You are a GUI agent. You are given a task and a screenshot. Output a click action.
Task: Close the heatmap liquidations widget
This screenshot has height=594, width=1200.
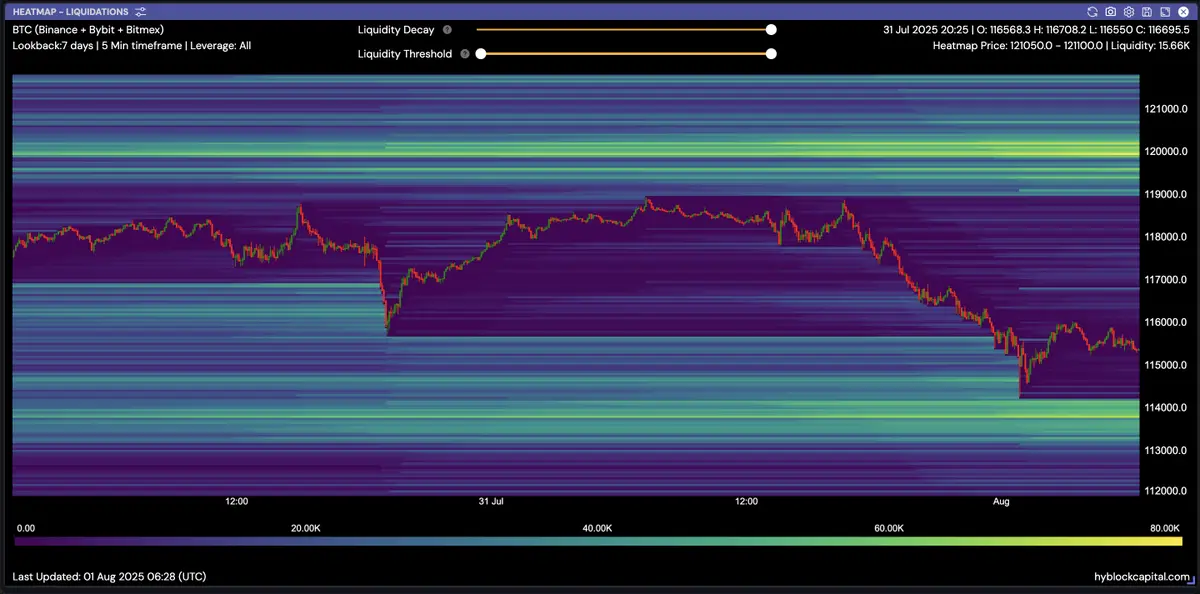[1181, 11]
